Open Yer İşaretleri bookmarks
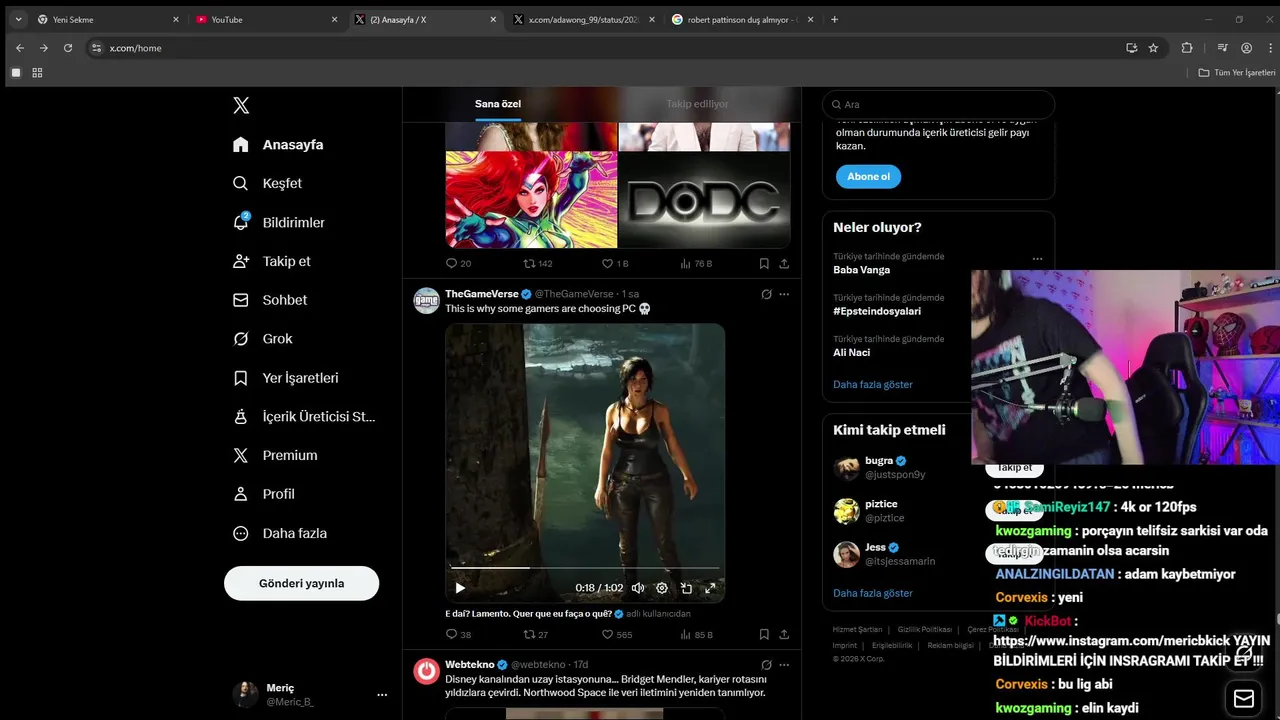Image resolution: width=1280 pixels, height=720 pixels. pyautogui.click(x=286, y=378)
